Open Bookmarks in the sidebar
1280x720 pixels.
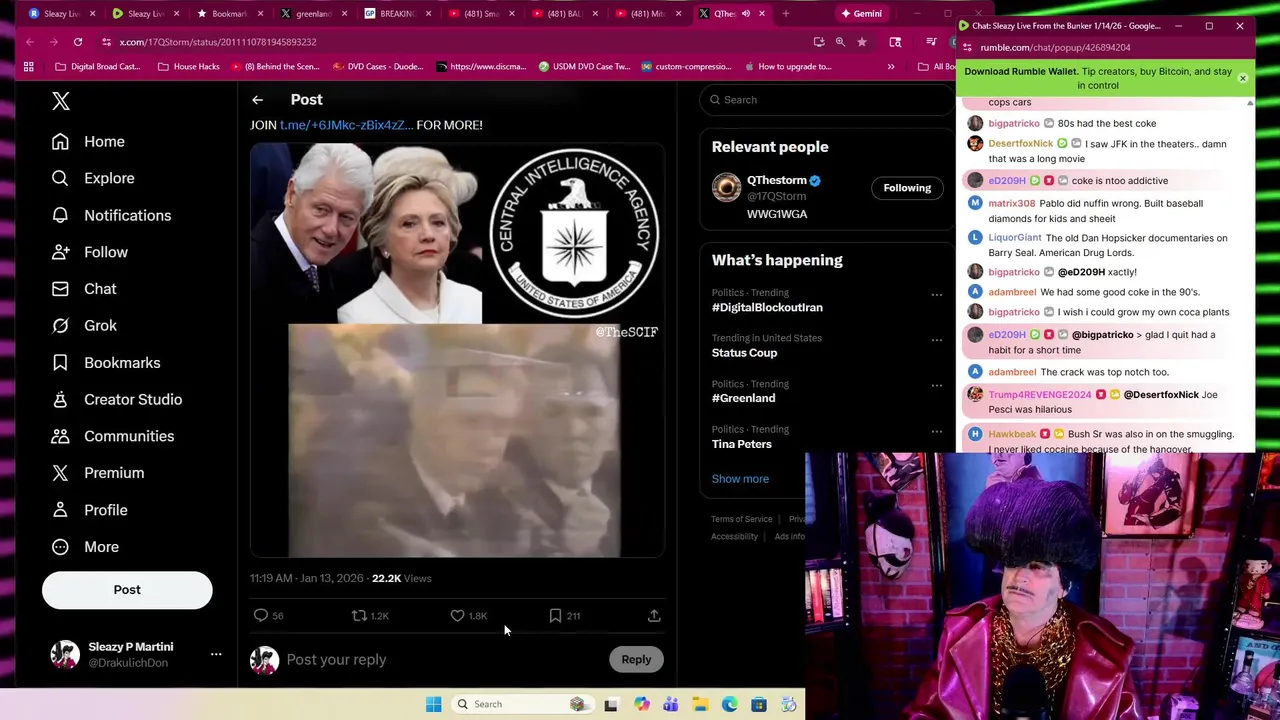tap(106, 363)
